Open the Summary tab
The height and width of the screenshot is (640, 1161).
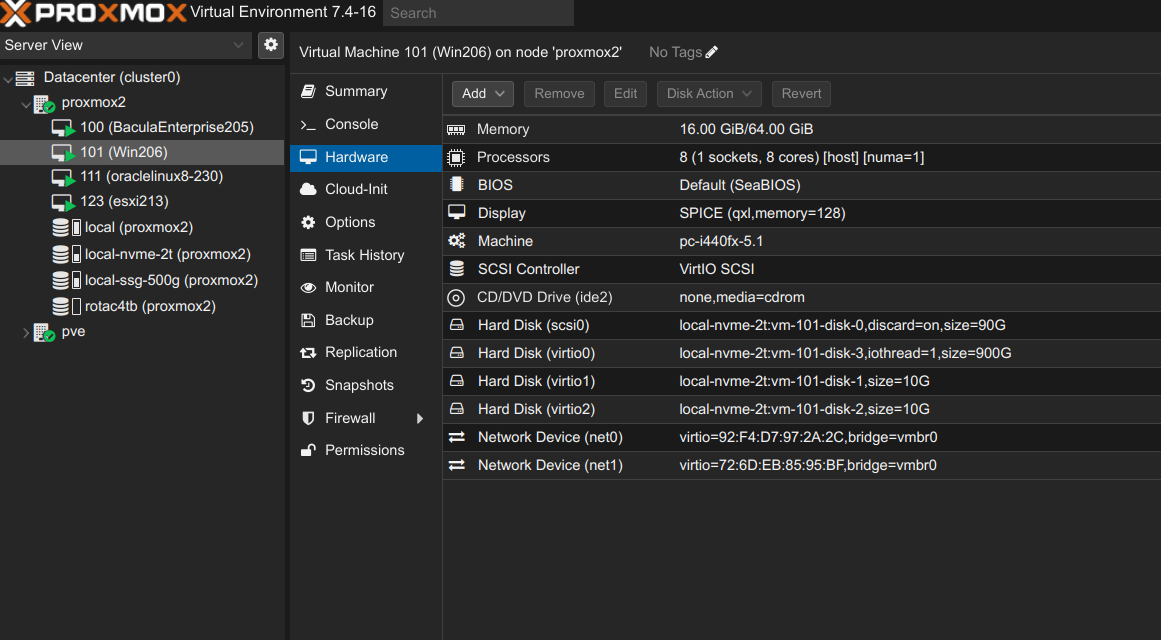pyautogui.click(x=366, y=91)
